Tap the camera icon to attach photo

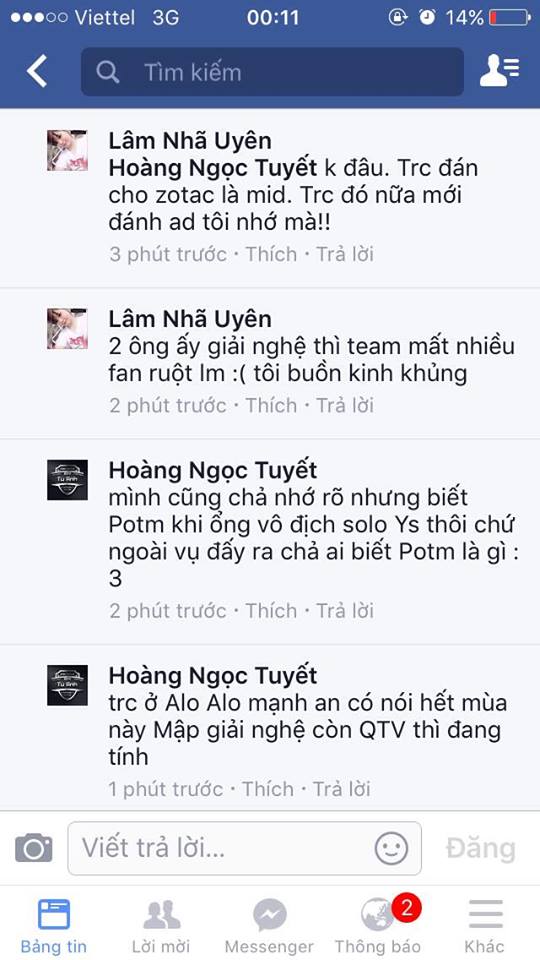34,848
